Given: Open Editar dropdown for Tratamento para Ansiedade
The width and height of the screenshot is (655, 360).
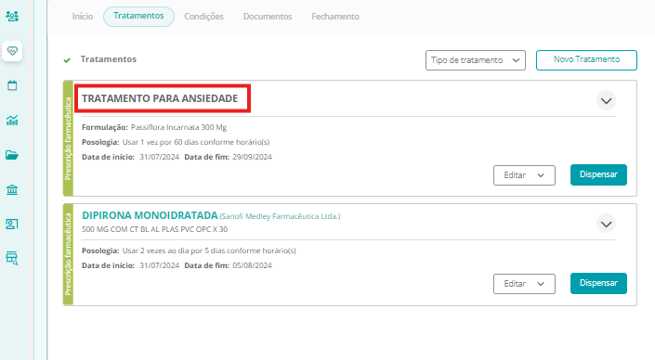Looking at the screenshot, I should 524,175.
